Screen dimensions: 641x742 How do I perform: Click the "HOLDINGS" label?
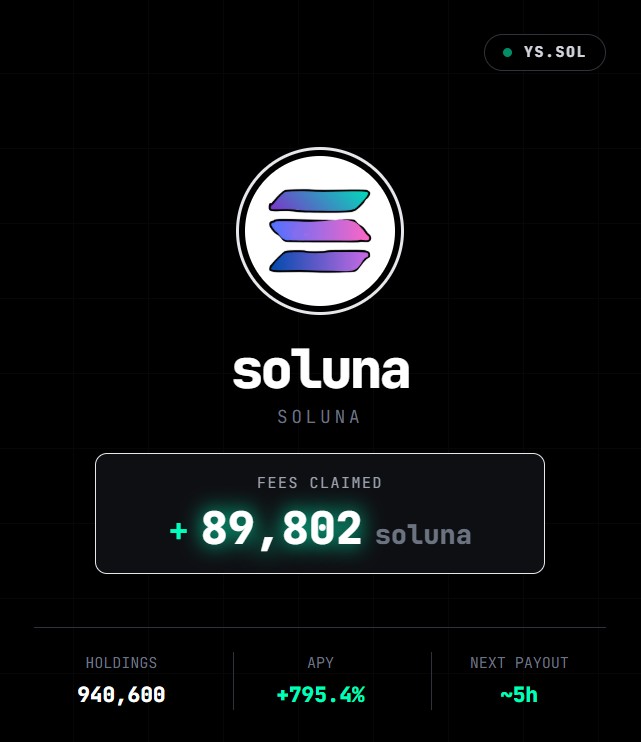tap(121, 662)
